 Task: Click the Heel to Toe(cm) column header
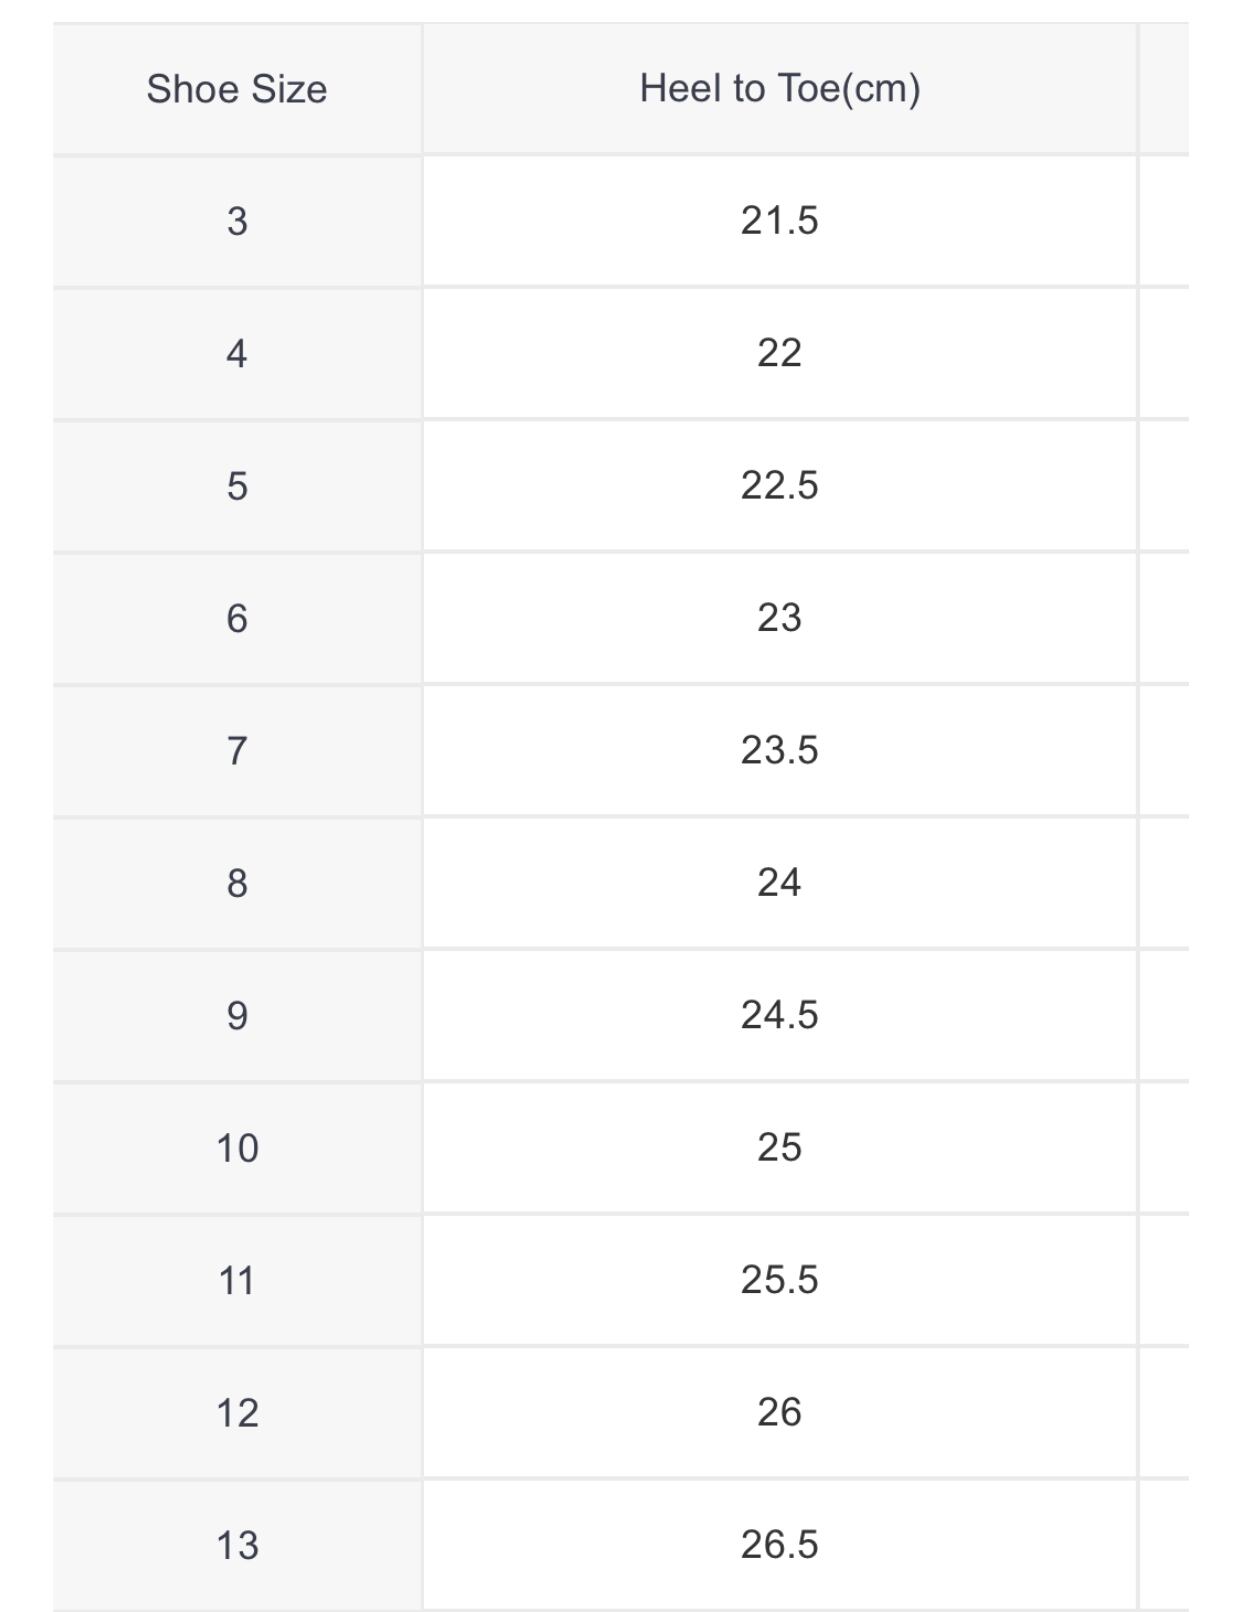tap(779, 89)
